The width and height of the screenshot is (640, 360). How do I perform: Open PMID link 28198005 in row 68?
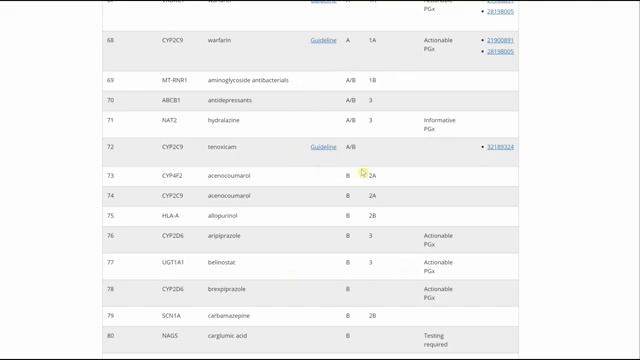pyautogui.click(x=500, y=52)
